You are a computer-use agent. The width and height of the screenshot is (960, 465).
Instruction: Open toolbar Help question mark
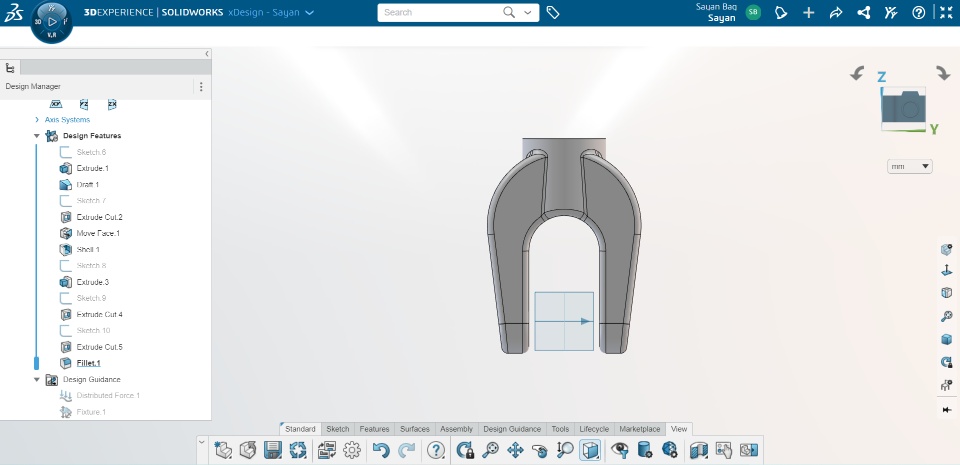click(435, 451)
